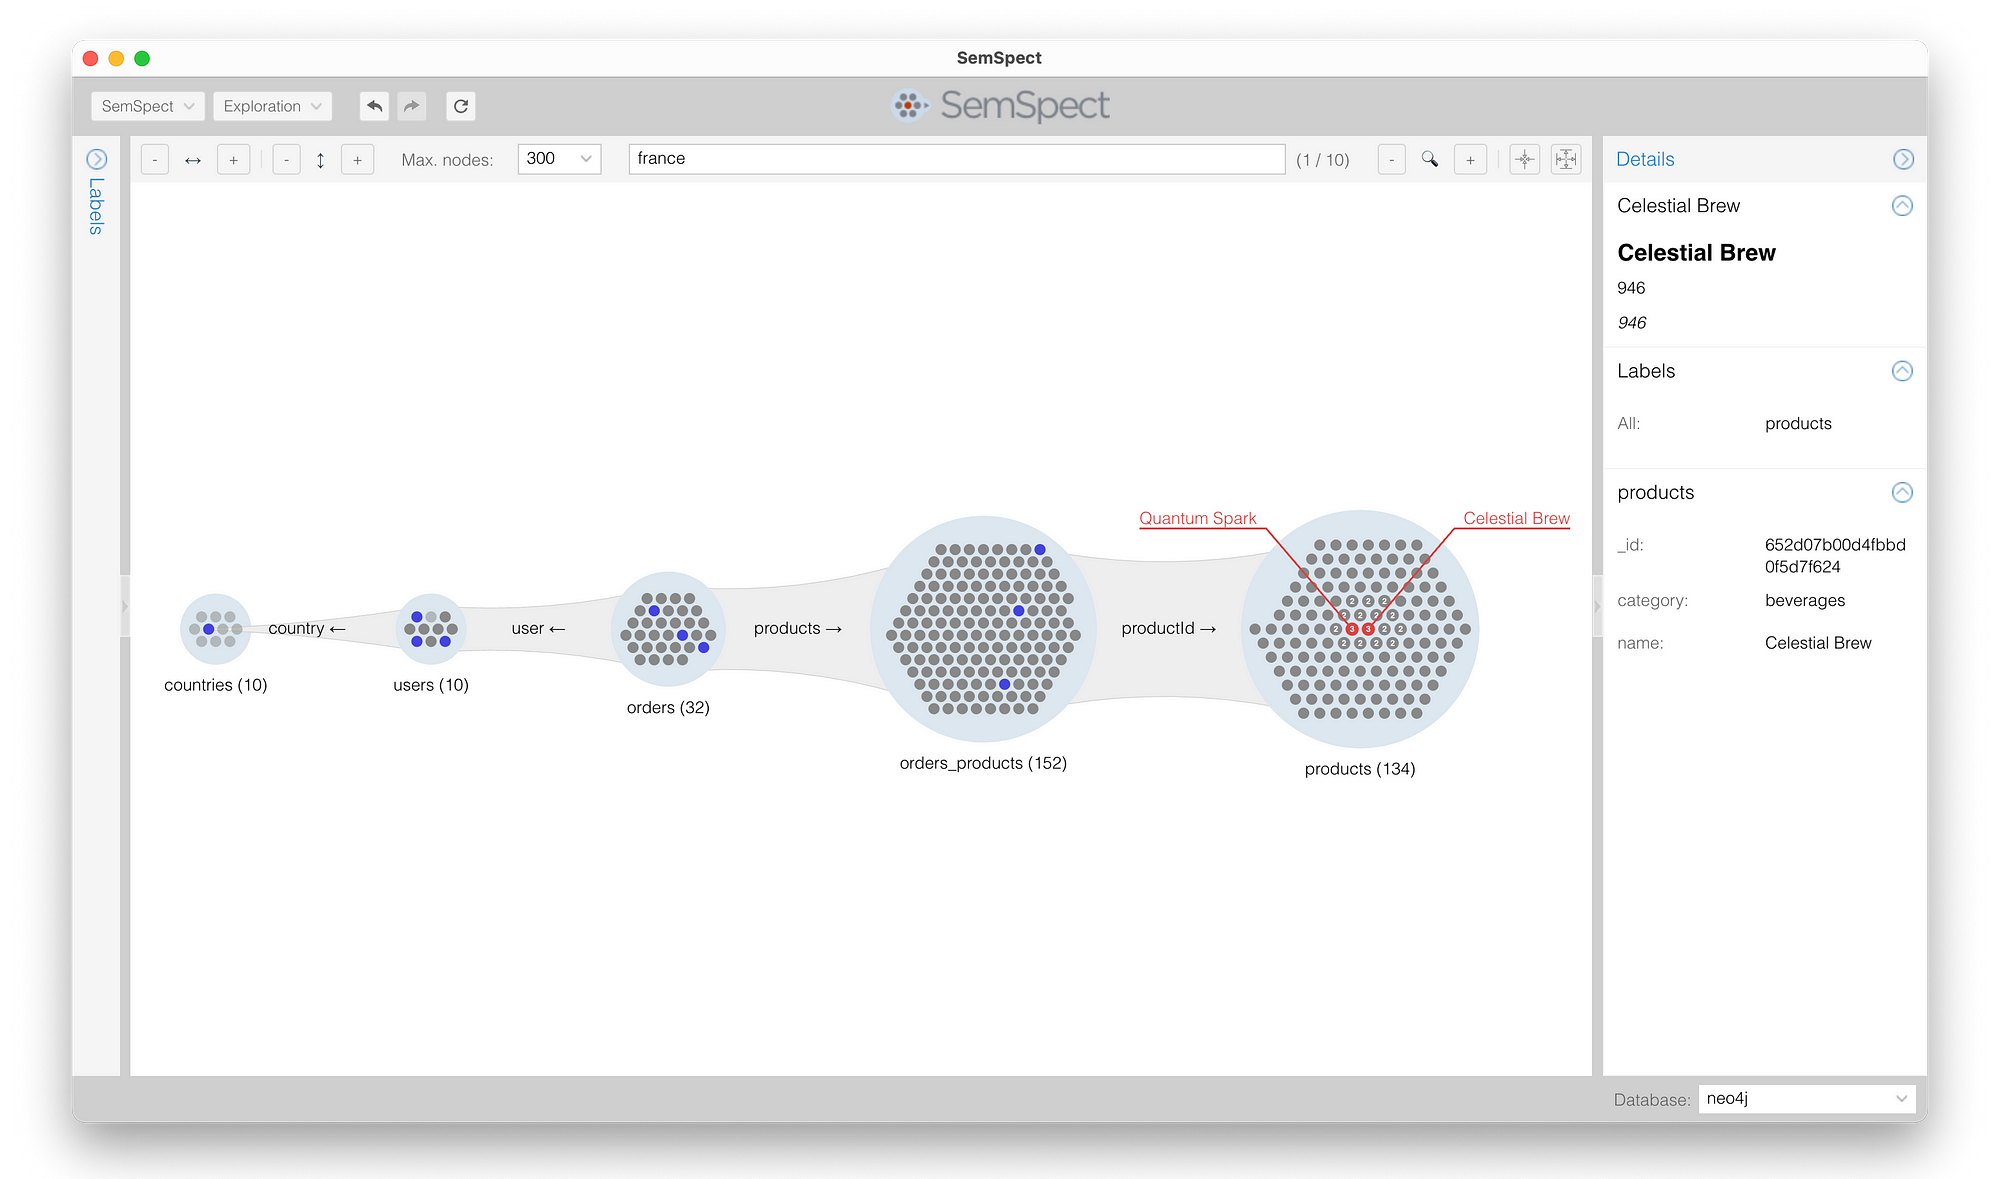Click the Quantum Spark node label
The height and width of the screenshot is (1179, 2000).
(1197, 518)
